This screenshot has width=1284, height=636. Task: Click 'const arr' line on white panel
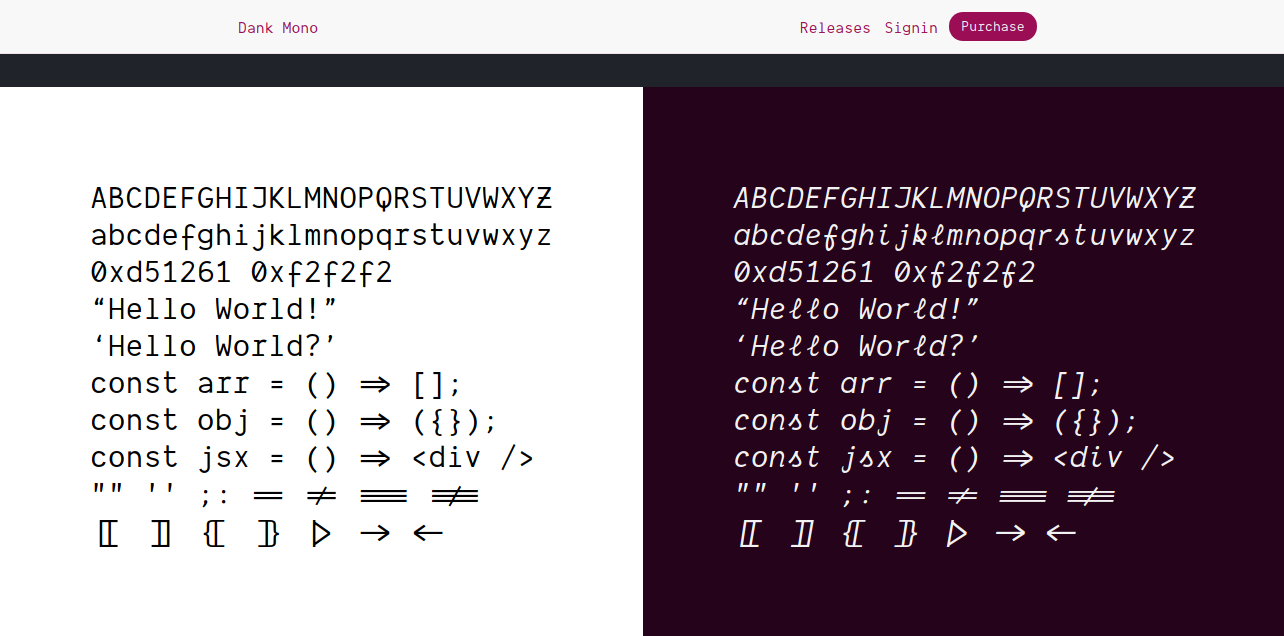pyautogui.click(x=276, y=384)
